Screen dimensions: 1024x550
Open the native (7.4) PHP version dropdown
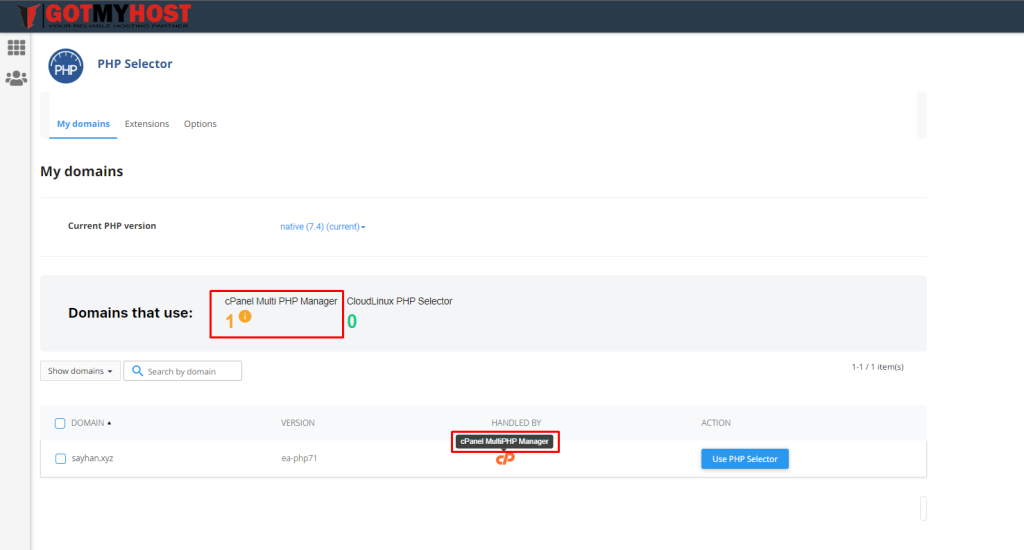322,227
